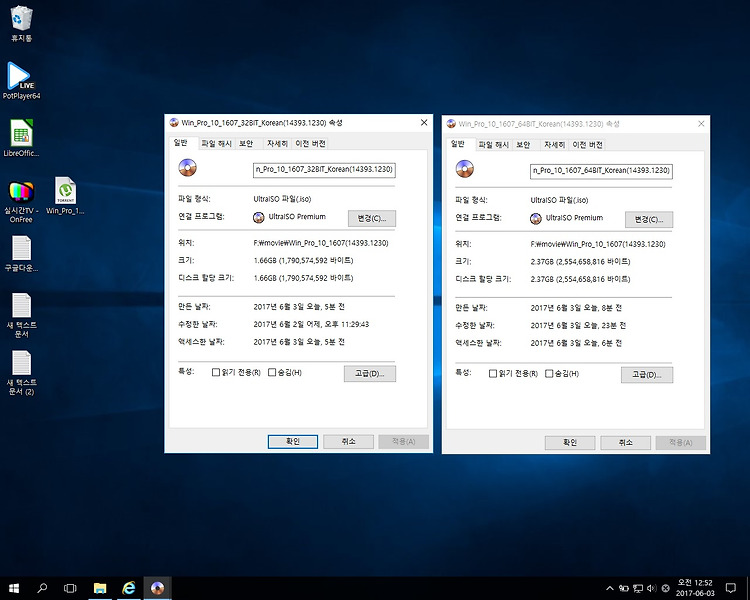Click 변경(C)... button in 64BIT window
This screenshot has width=750, height=600.
click(x=649, y=220)
